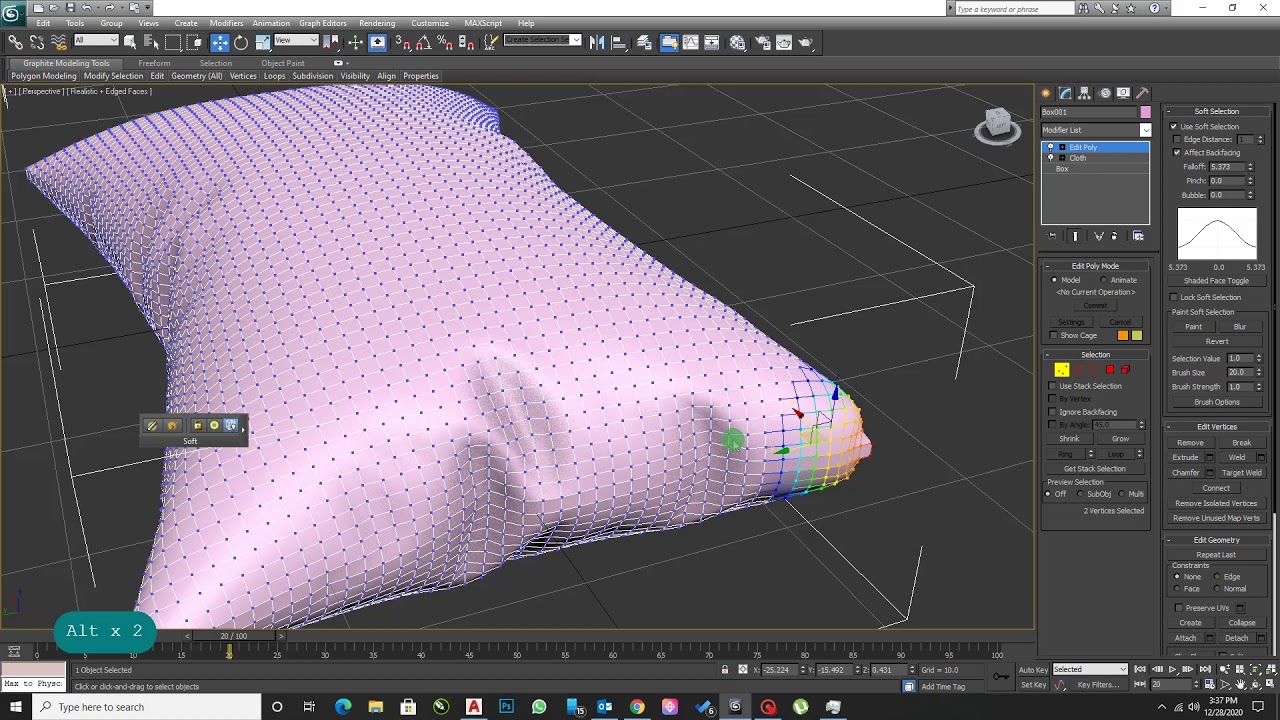The height and width of the screenshot is (720, 1280).
Task: Open the Modifiers menu
Action: [226, 23]
